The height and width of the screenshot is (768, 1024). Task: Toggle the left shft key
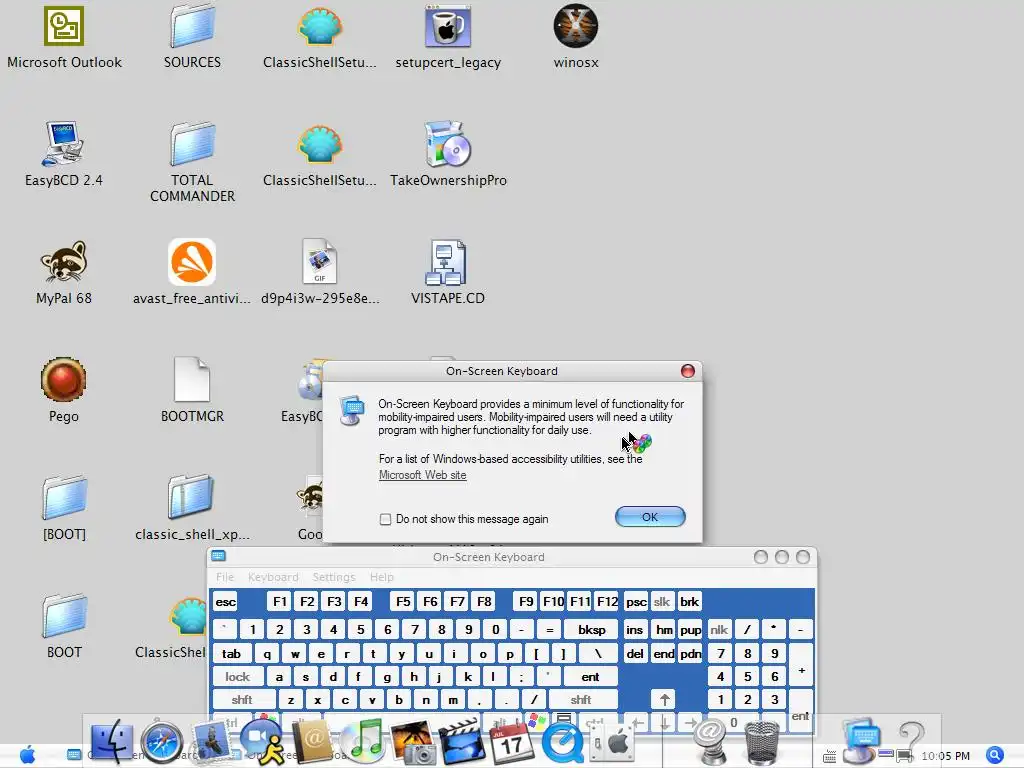coord(242,699)
